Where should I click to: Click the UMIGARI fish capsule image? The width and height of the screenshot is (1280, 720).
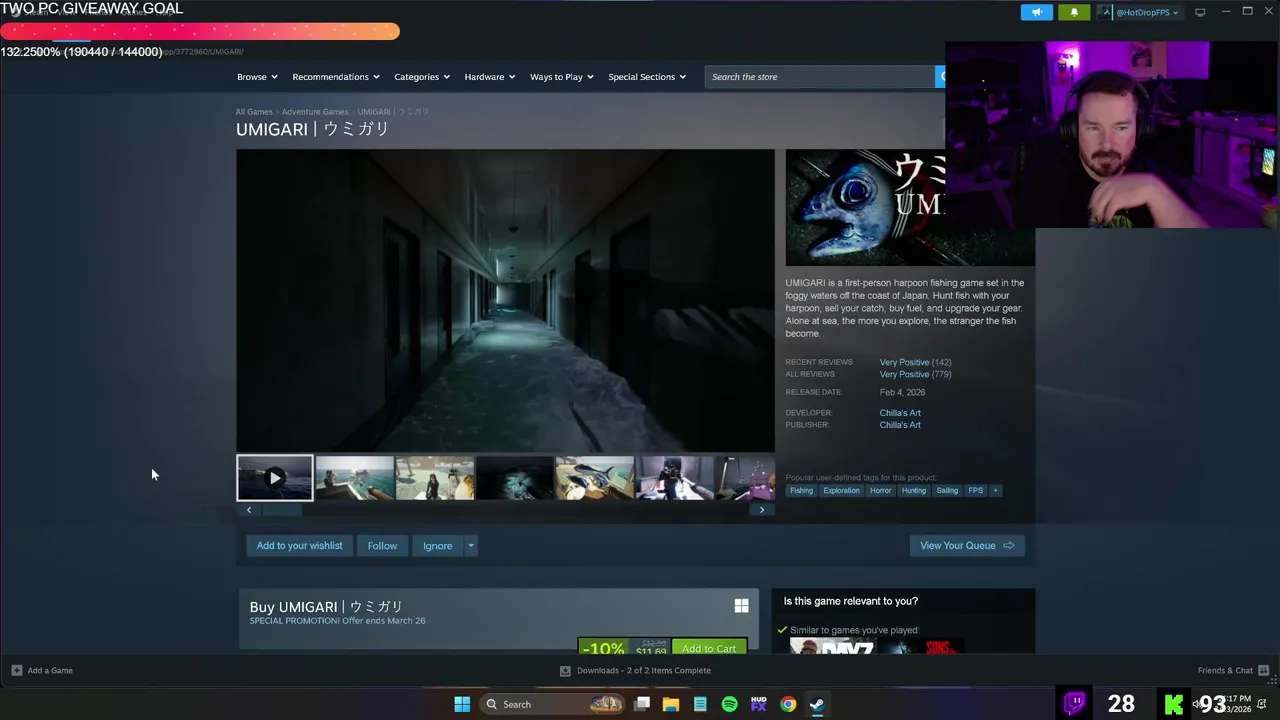click(865, 207)
